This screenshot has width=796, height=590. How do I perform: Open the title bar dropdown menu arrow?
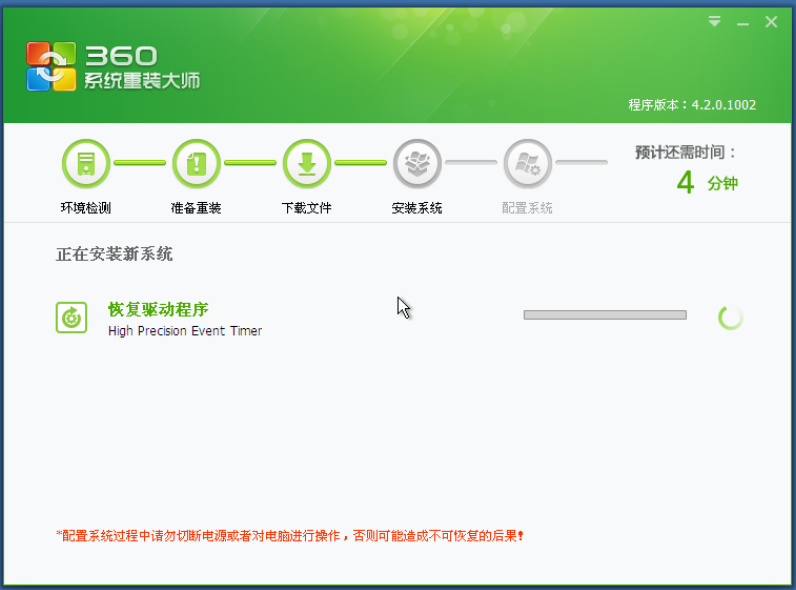pyautogui.click(x=715, y=22)
